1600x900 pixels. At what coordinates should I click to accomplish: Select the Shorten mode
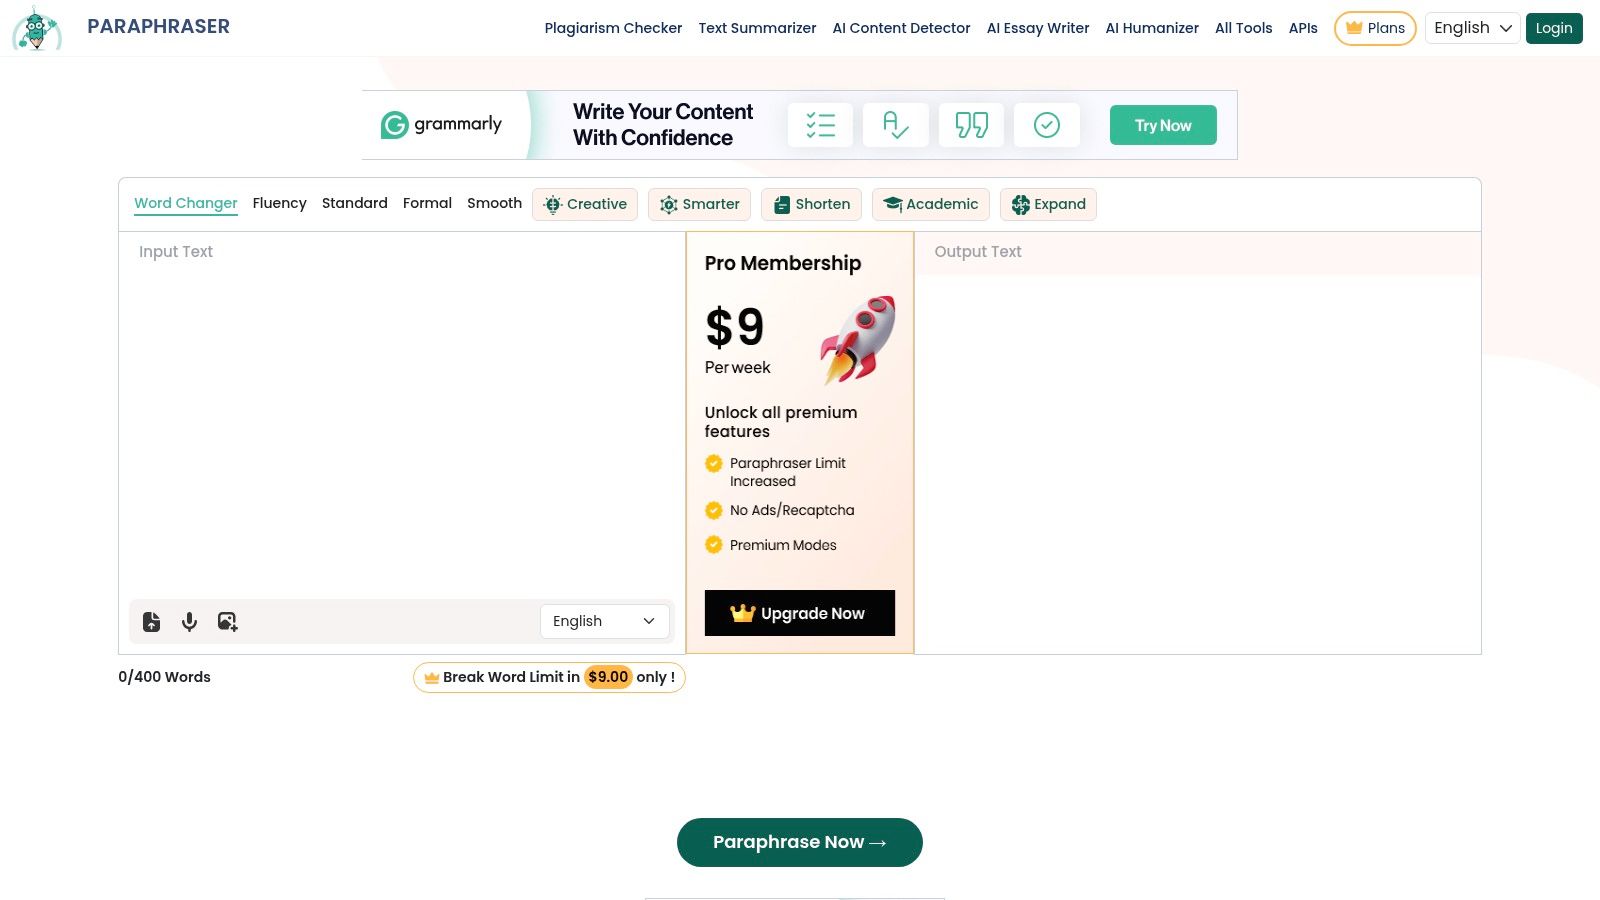pos(811,204)
